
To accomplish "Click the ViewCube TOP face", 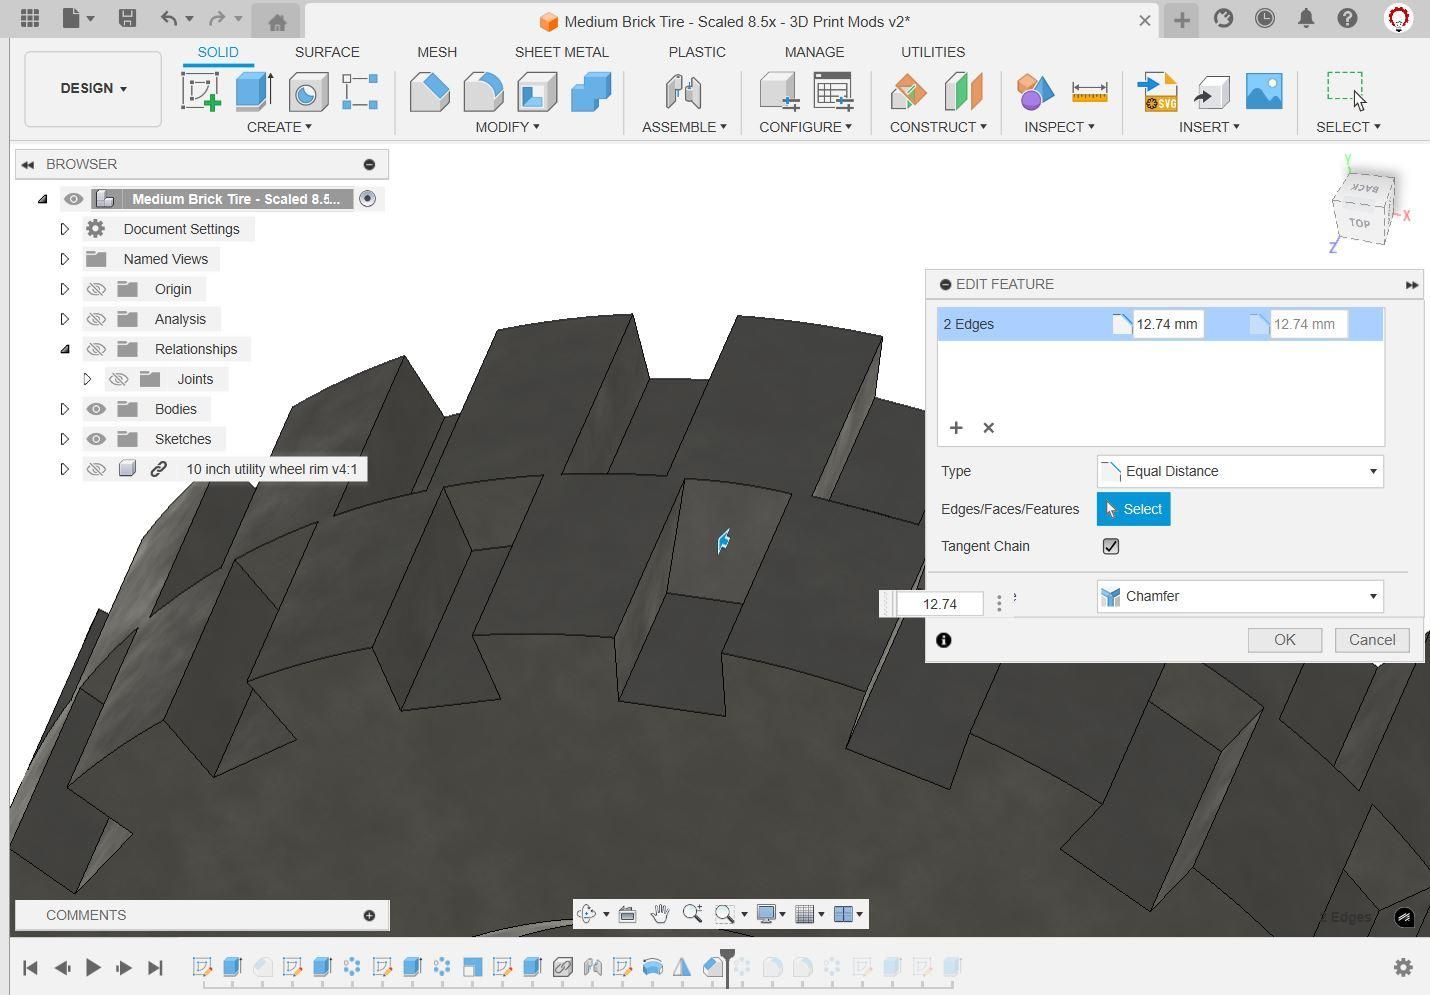I will pyautogui.click(x=1359, y=223).
